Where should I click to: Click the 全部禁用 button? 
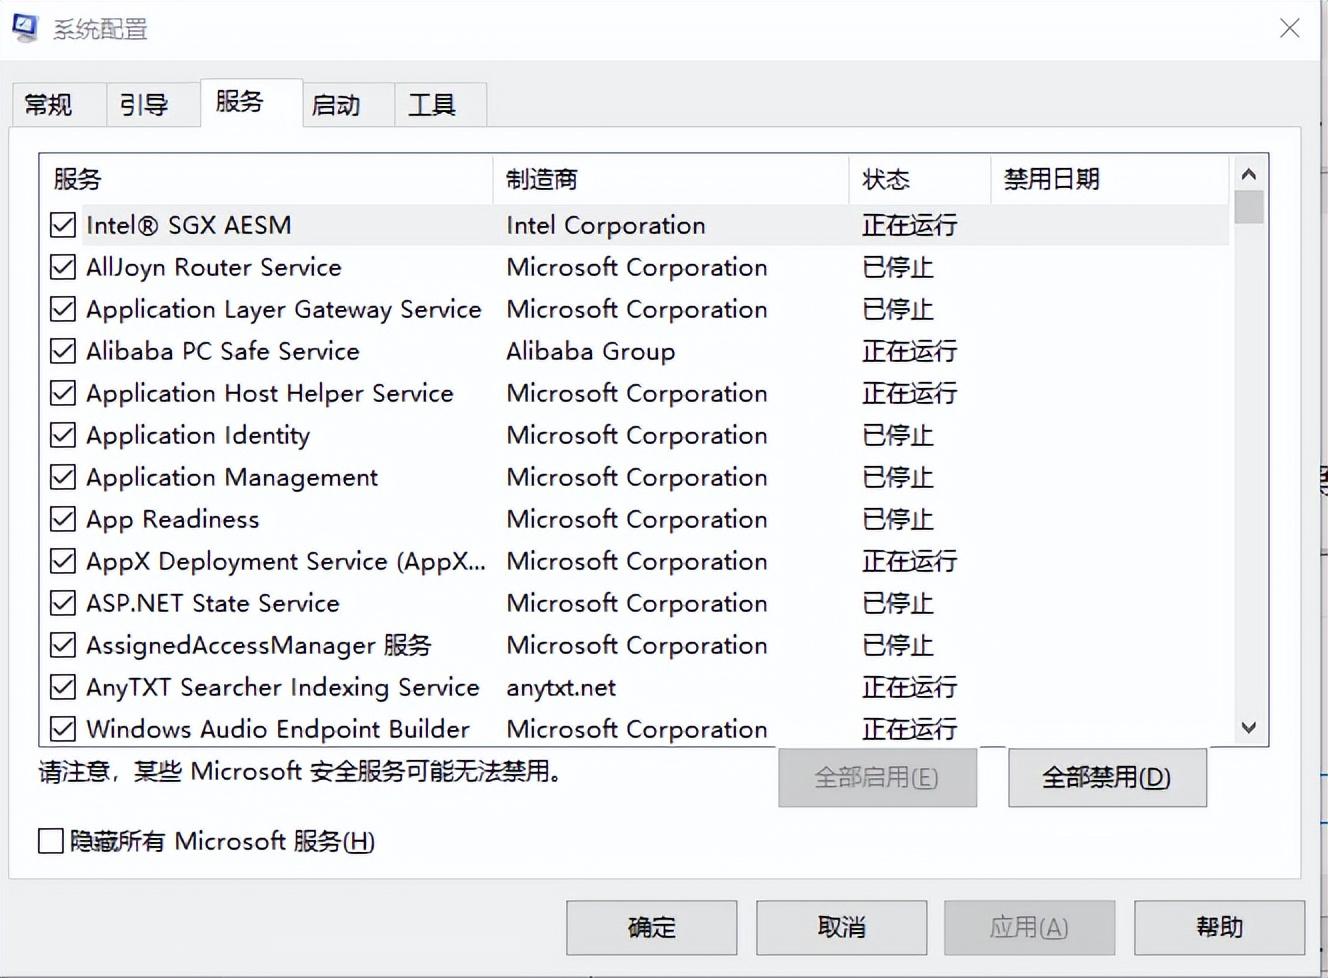pyautogui.click(x=1106, y=777)
